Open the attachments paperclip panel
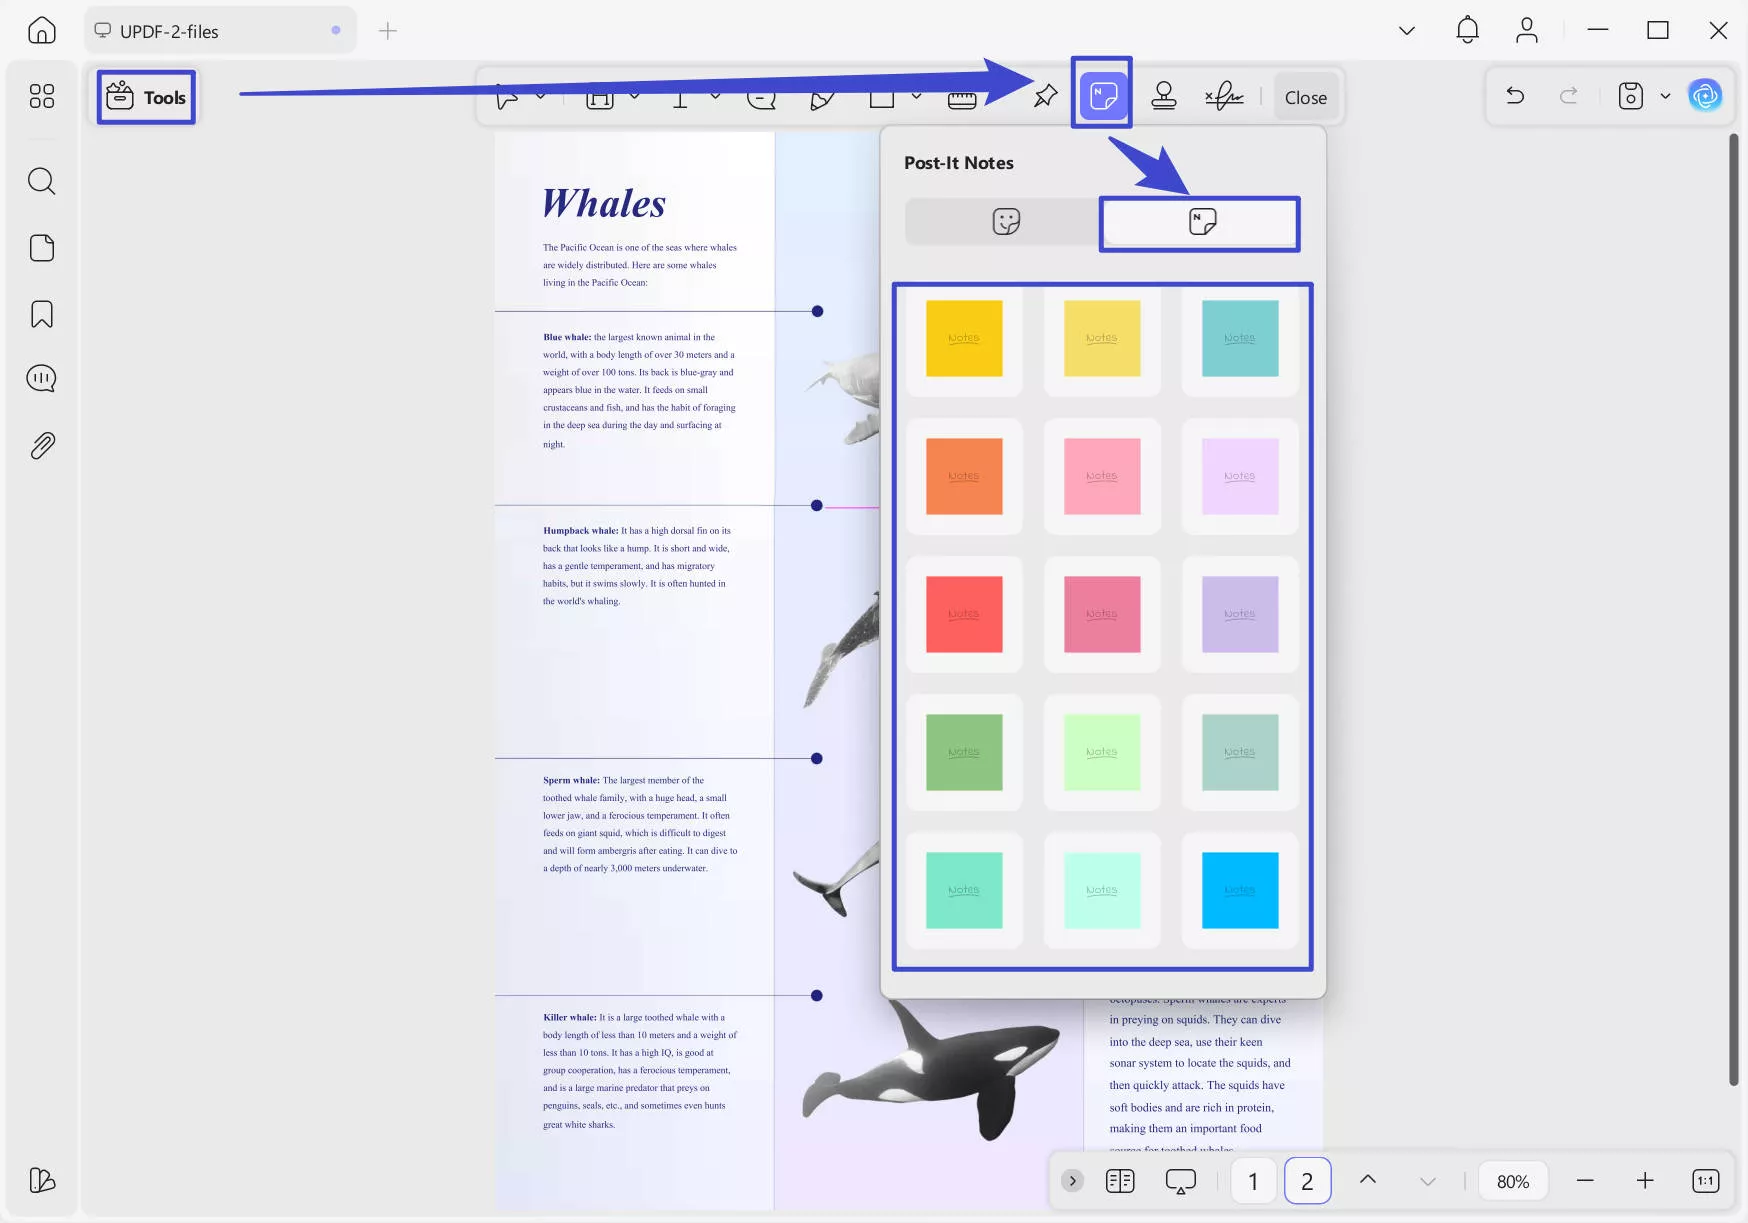1748x1223 pixels. coord(41,445)
